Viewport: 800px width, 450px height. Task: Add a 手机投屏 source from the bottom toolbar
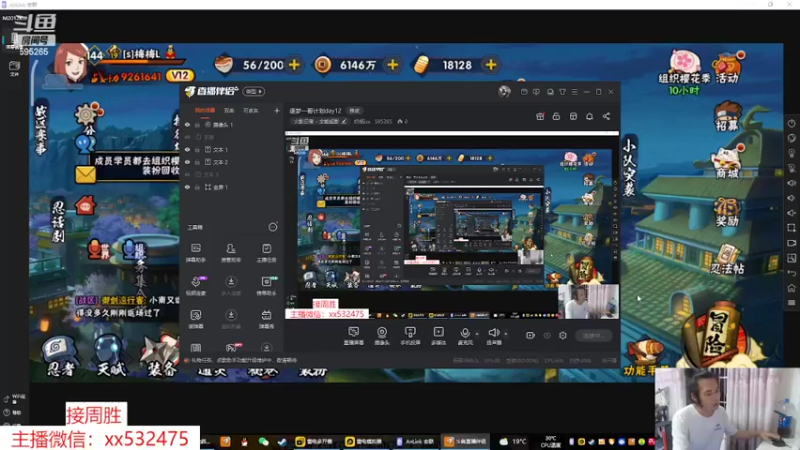coord(410,336)
